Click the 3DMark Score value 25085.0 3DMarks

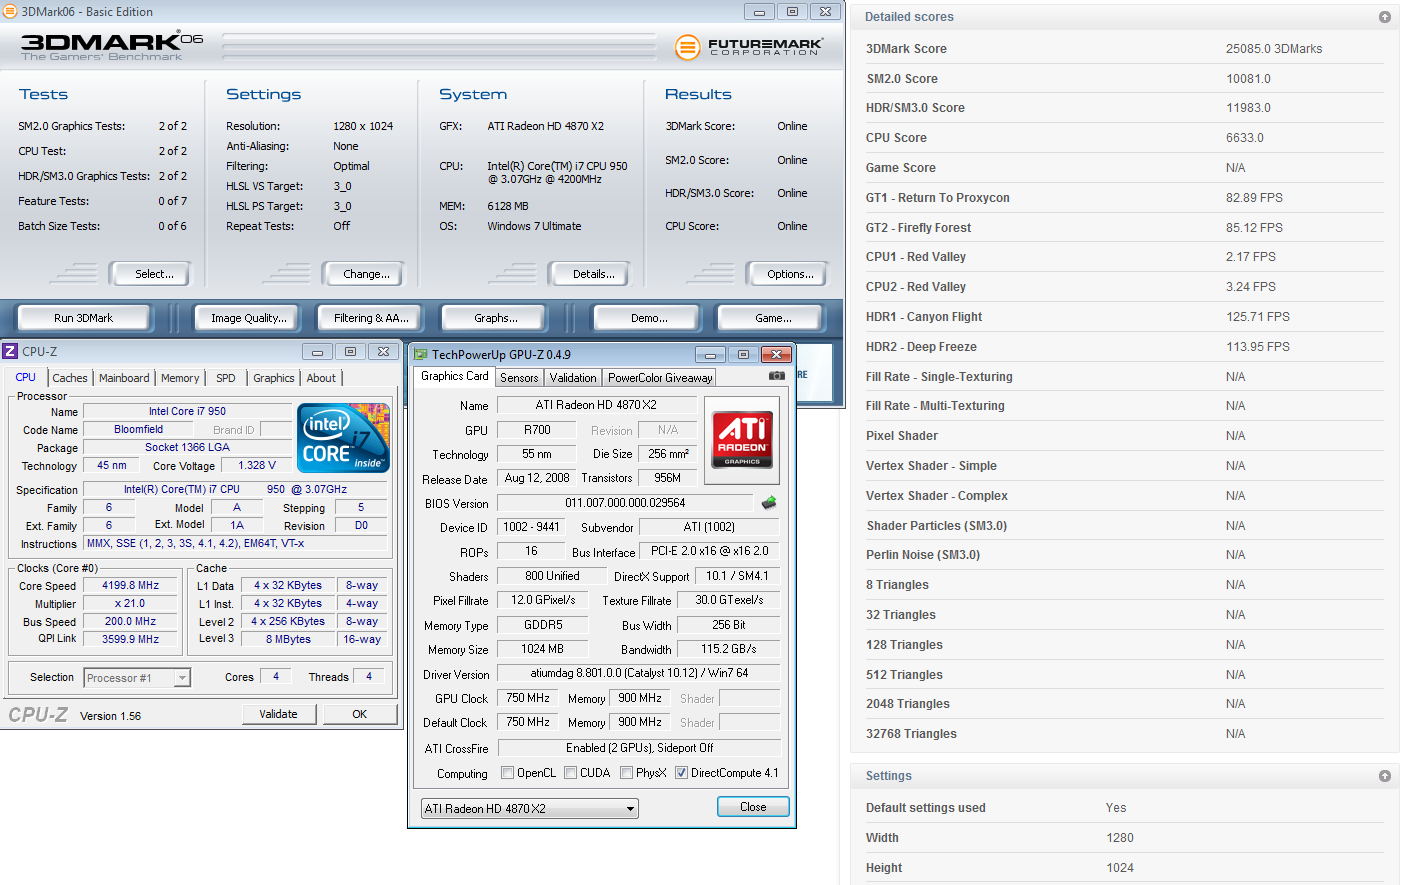(1274, 49)
